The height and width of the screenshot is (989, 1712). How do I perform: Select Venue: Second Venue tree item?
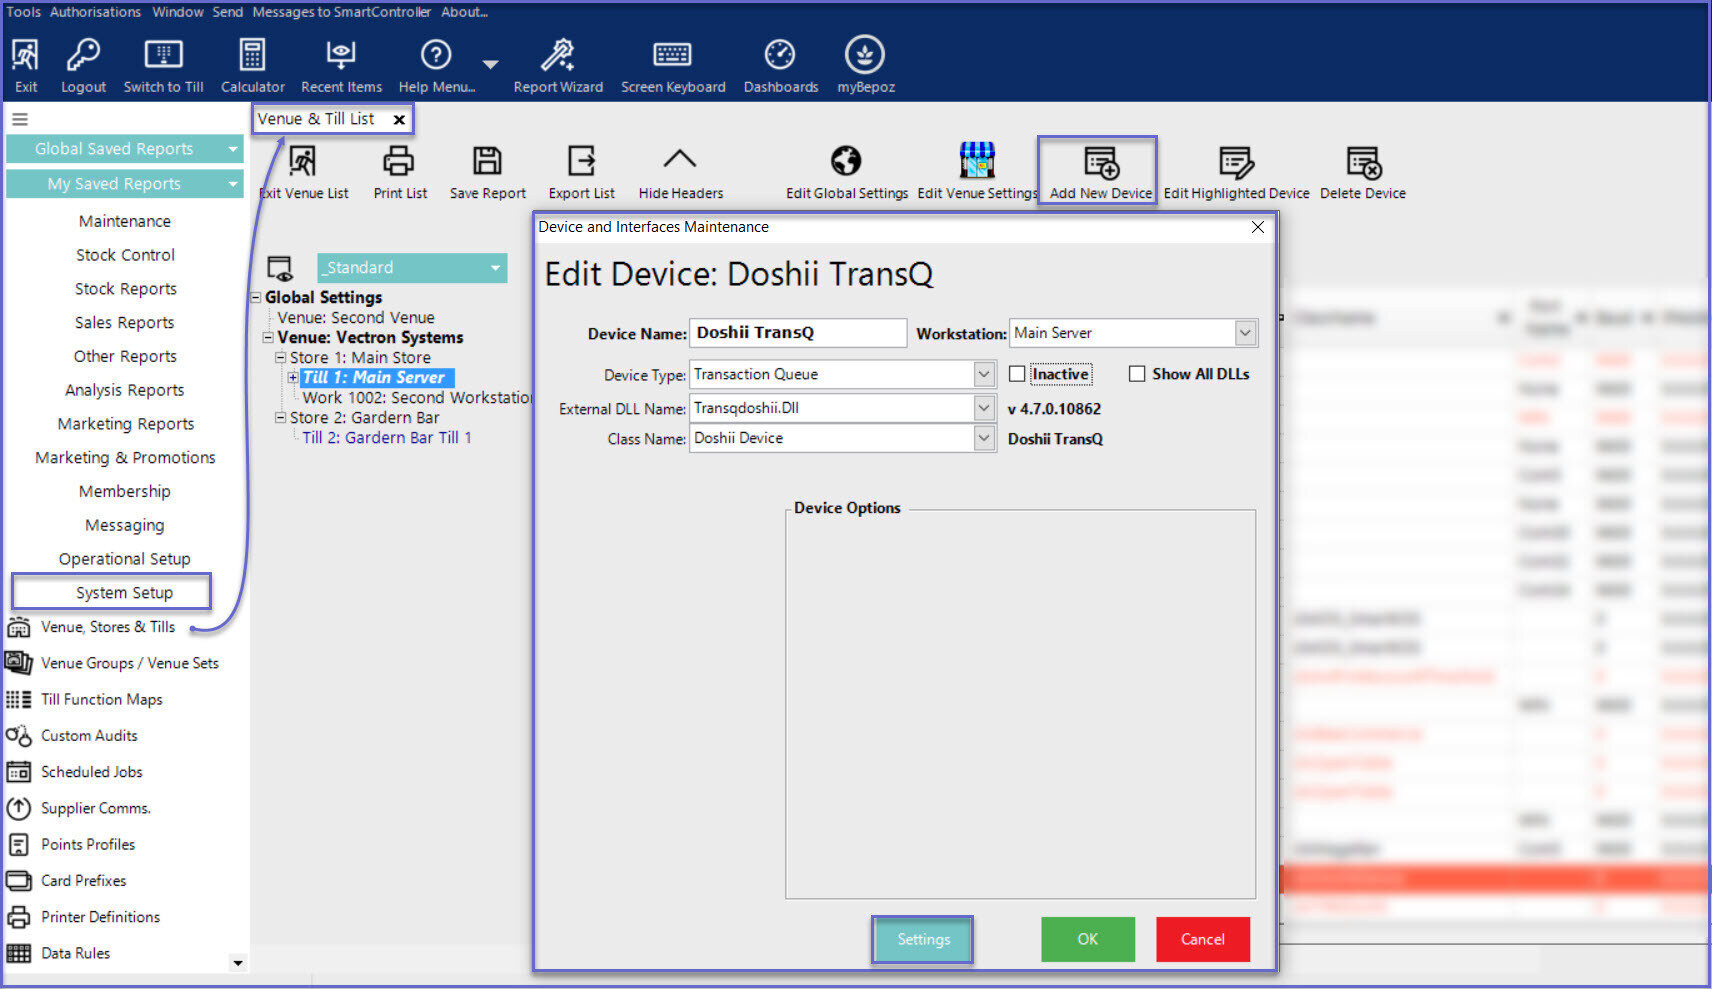[x=356, y=317]
